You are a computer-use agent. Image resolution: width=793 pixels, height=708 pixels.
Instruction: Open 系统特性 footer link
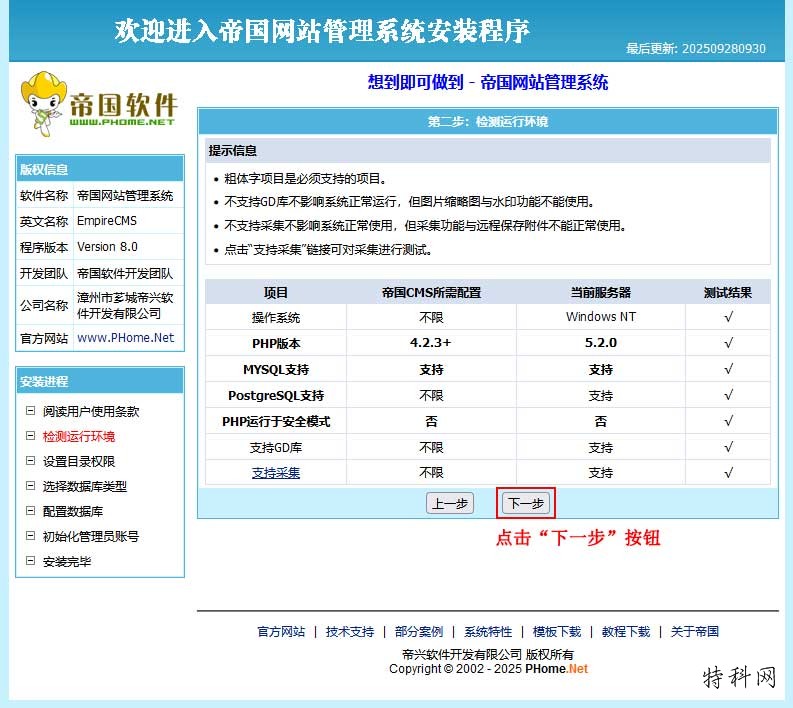point(488,632)
